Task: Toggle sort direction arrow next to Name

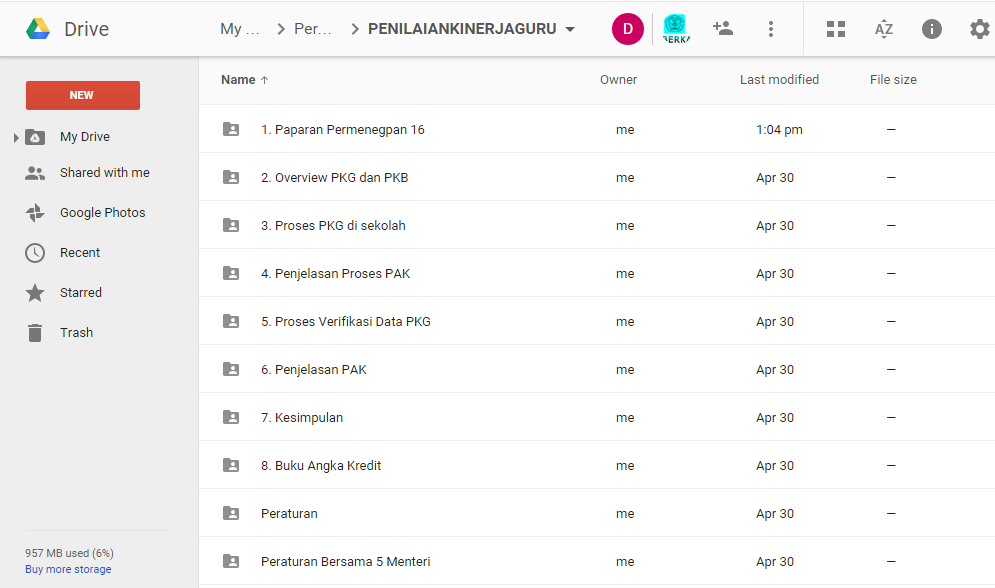Action: pos(265,80)
